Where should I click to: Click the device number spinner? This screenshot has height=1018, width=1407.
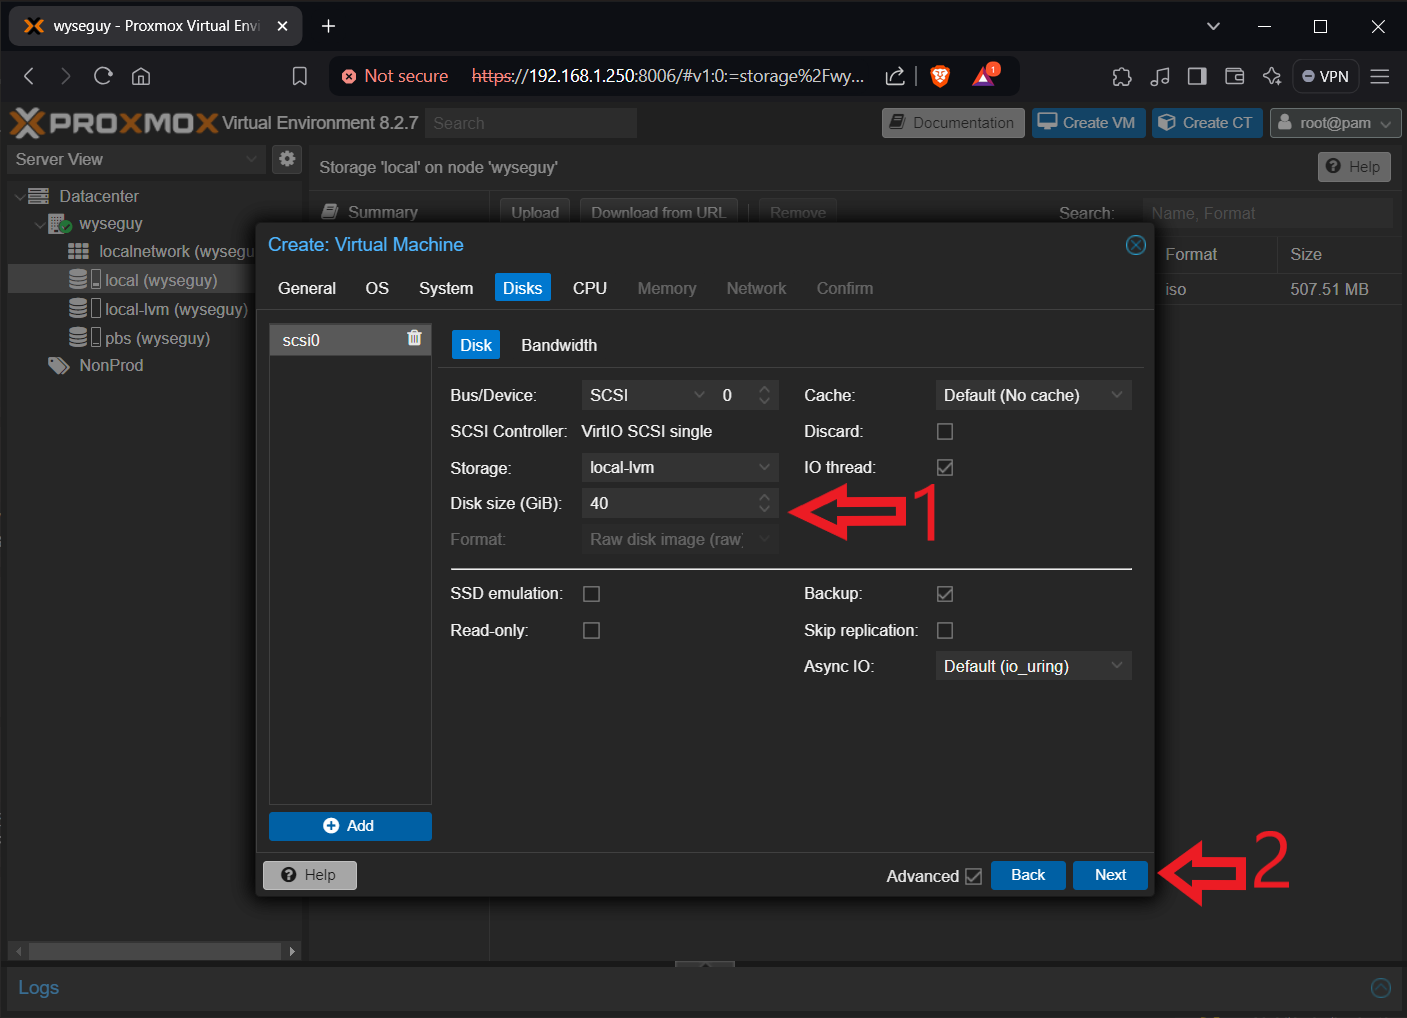(x=765, y=395)
